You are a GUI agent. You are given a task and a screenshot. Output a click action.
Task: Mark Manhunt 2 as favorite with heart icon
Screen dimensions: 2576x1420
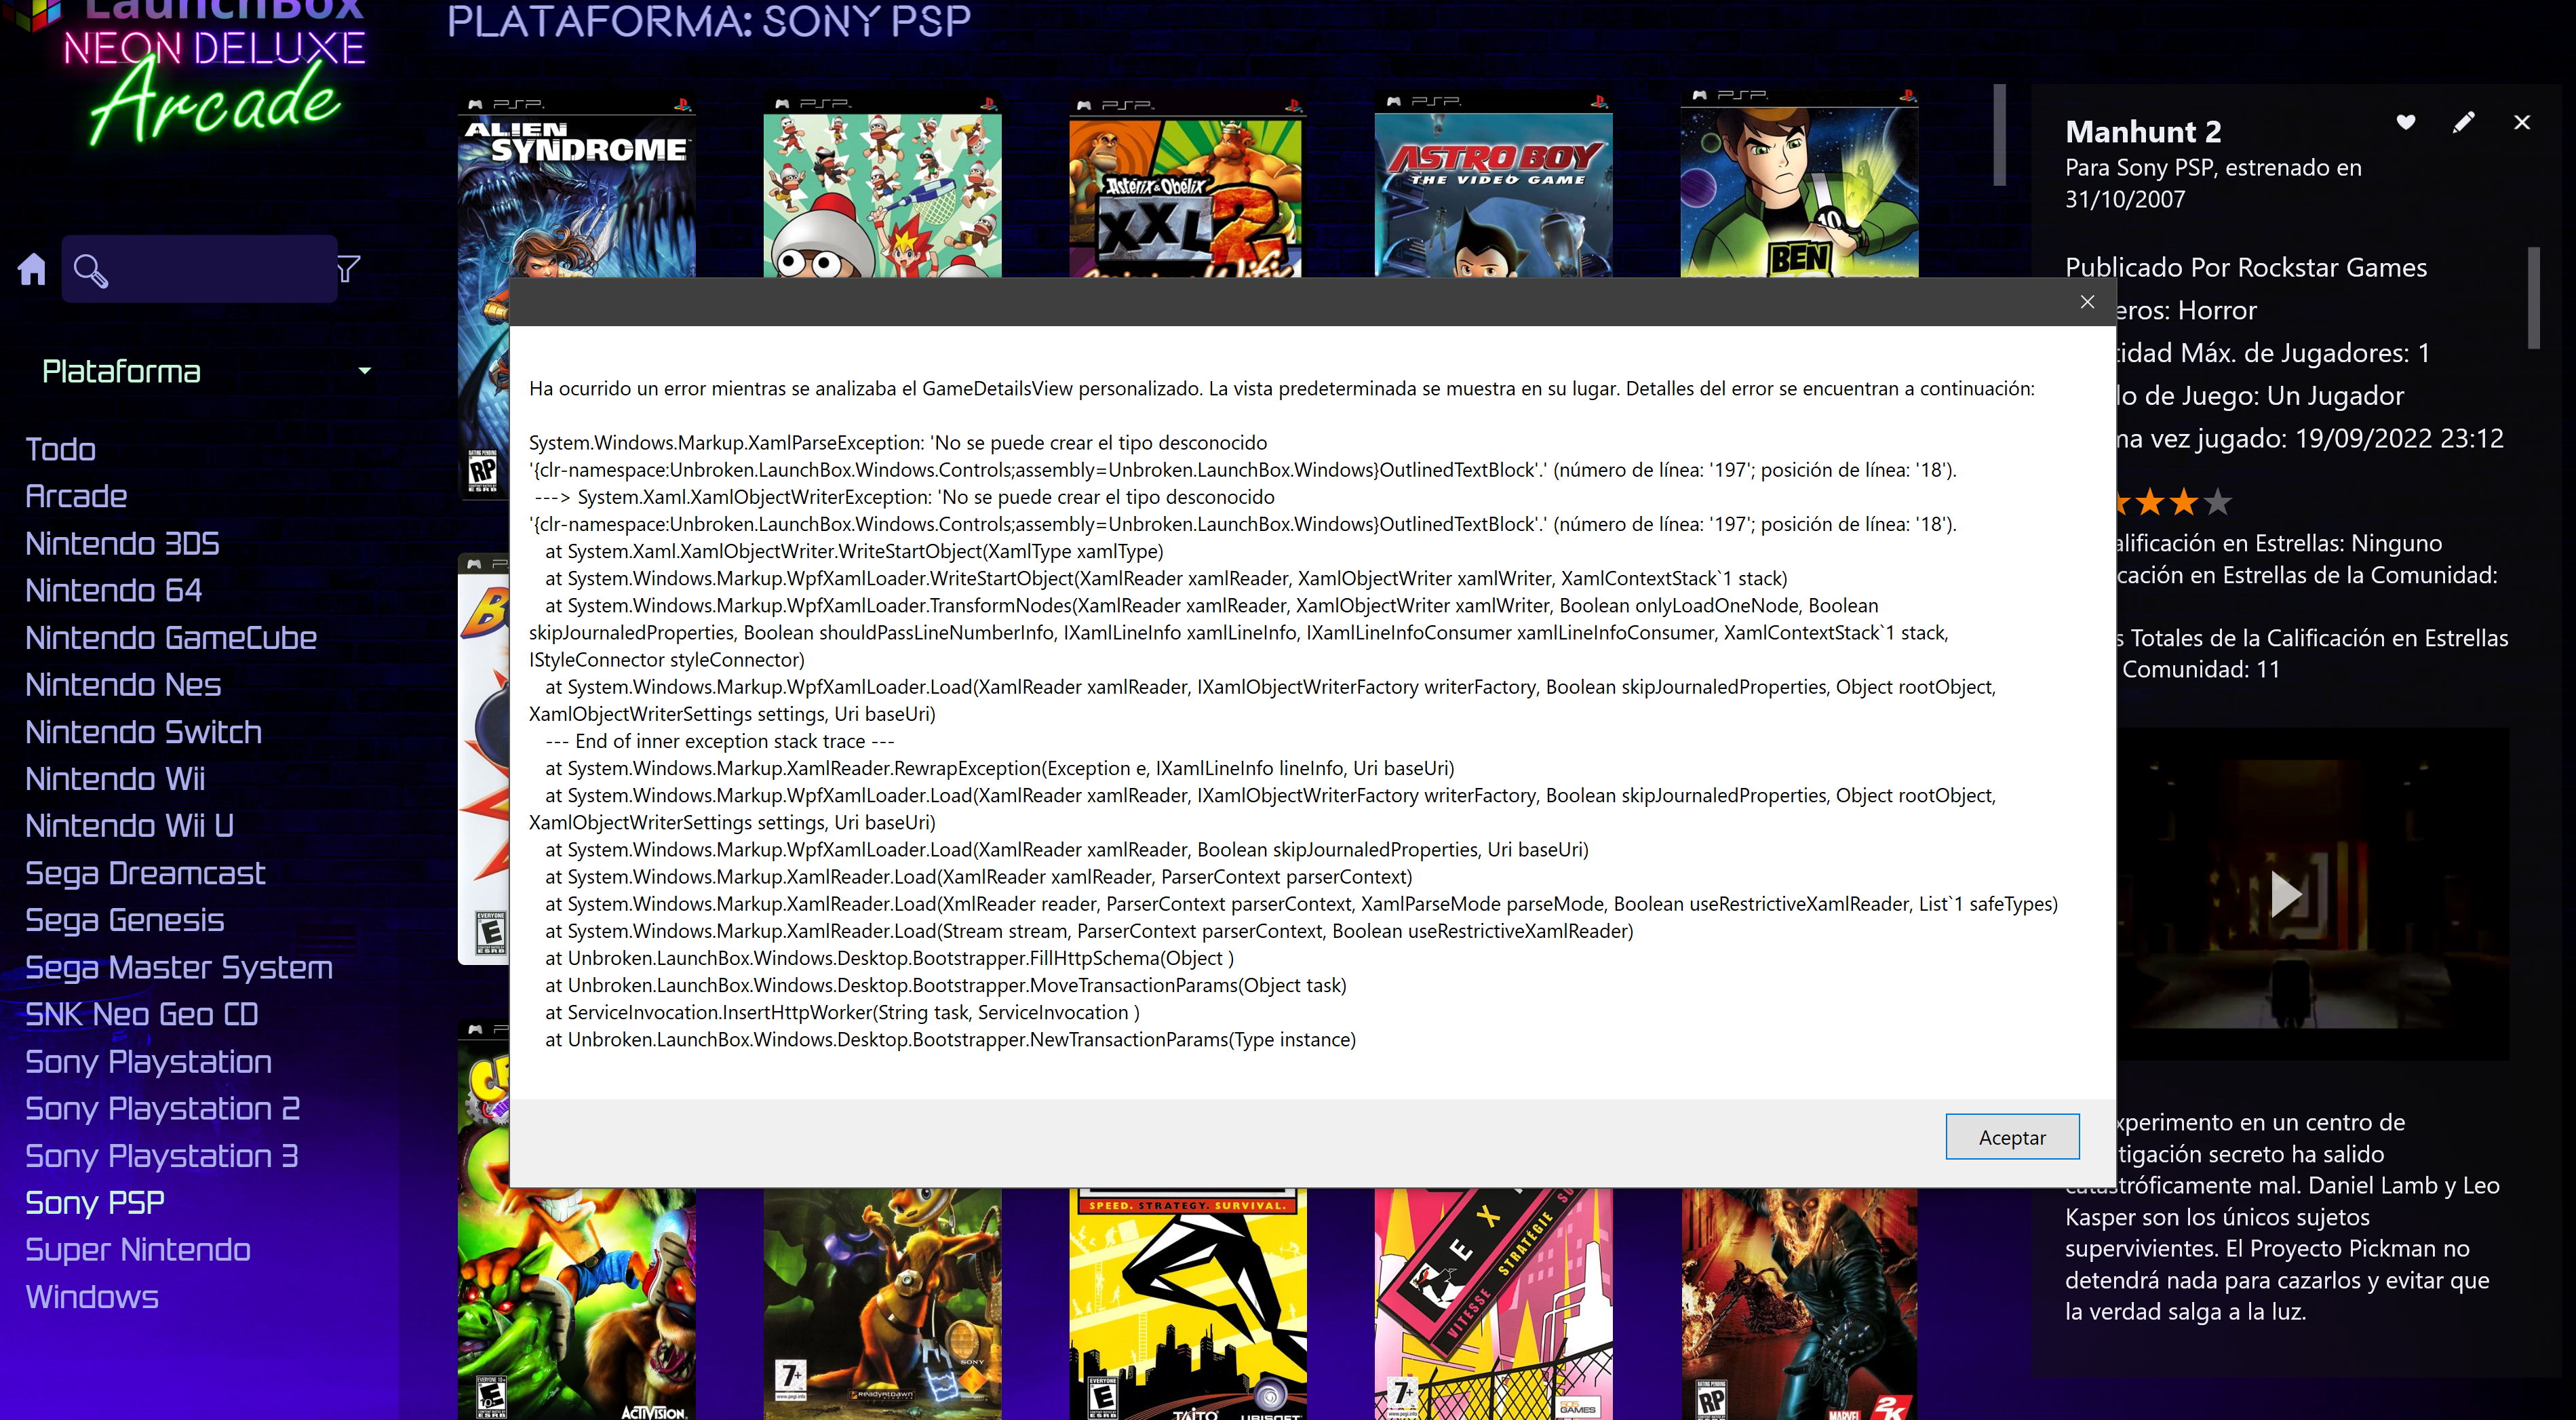coord(2406,122)
